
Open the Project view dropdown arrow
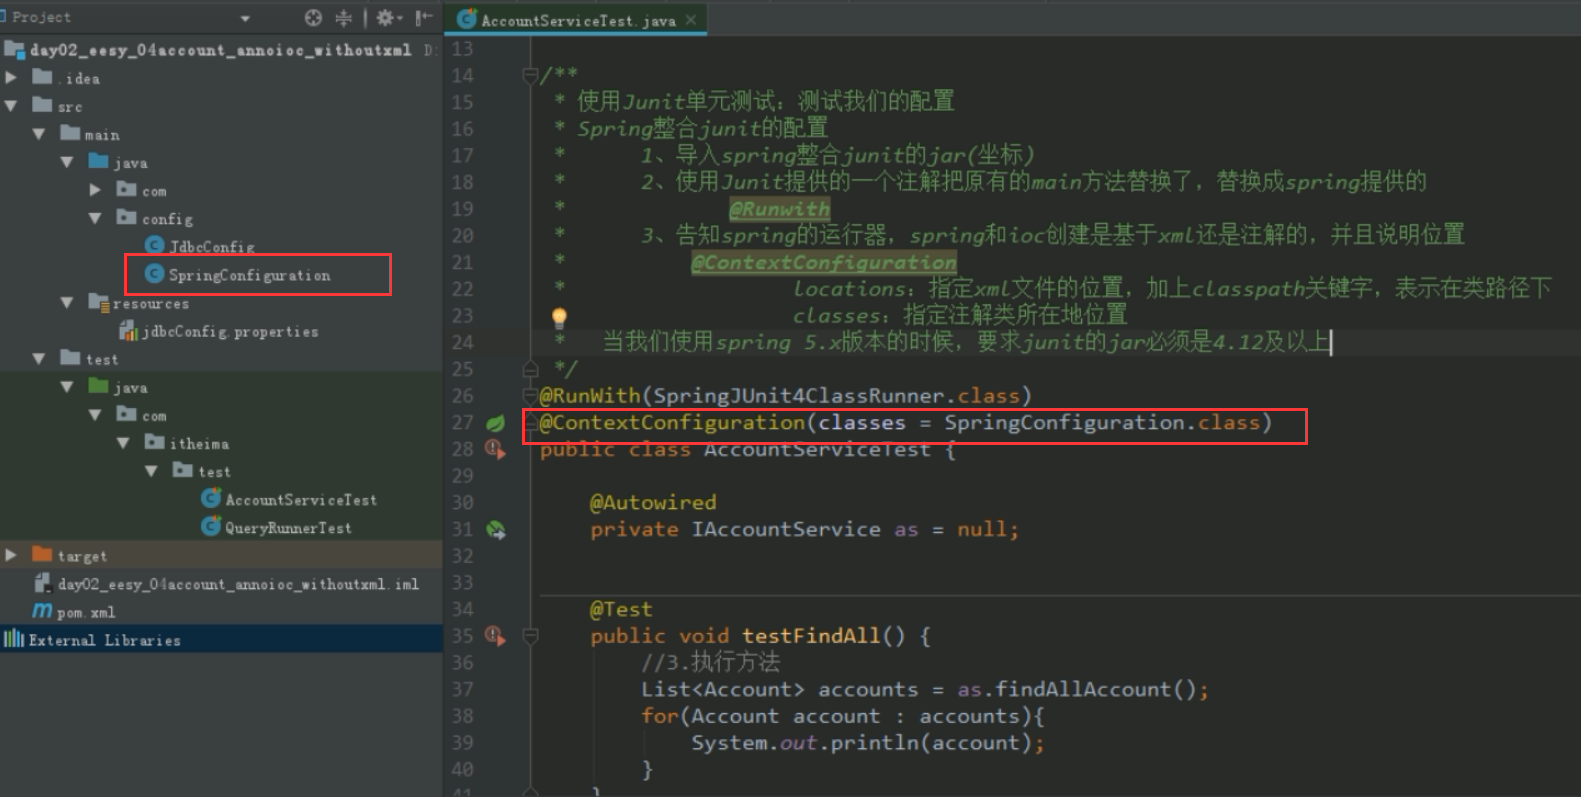[x=245, y=18]
